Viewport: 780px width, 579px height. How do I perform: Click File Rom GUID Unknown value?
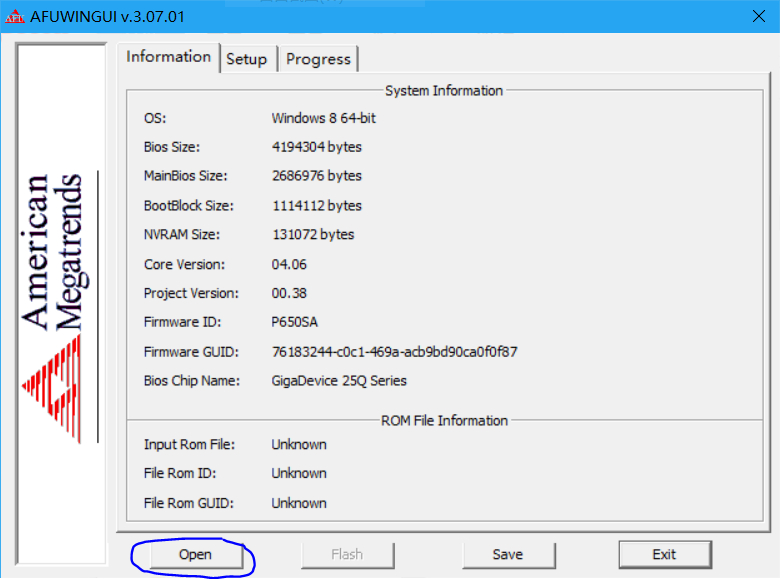tap(299, 503)
